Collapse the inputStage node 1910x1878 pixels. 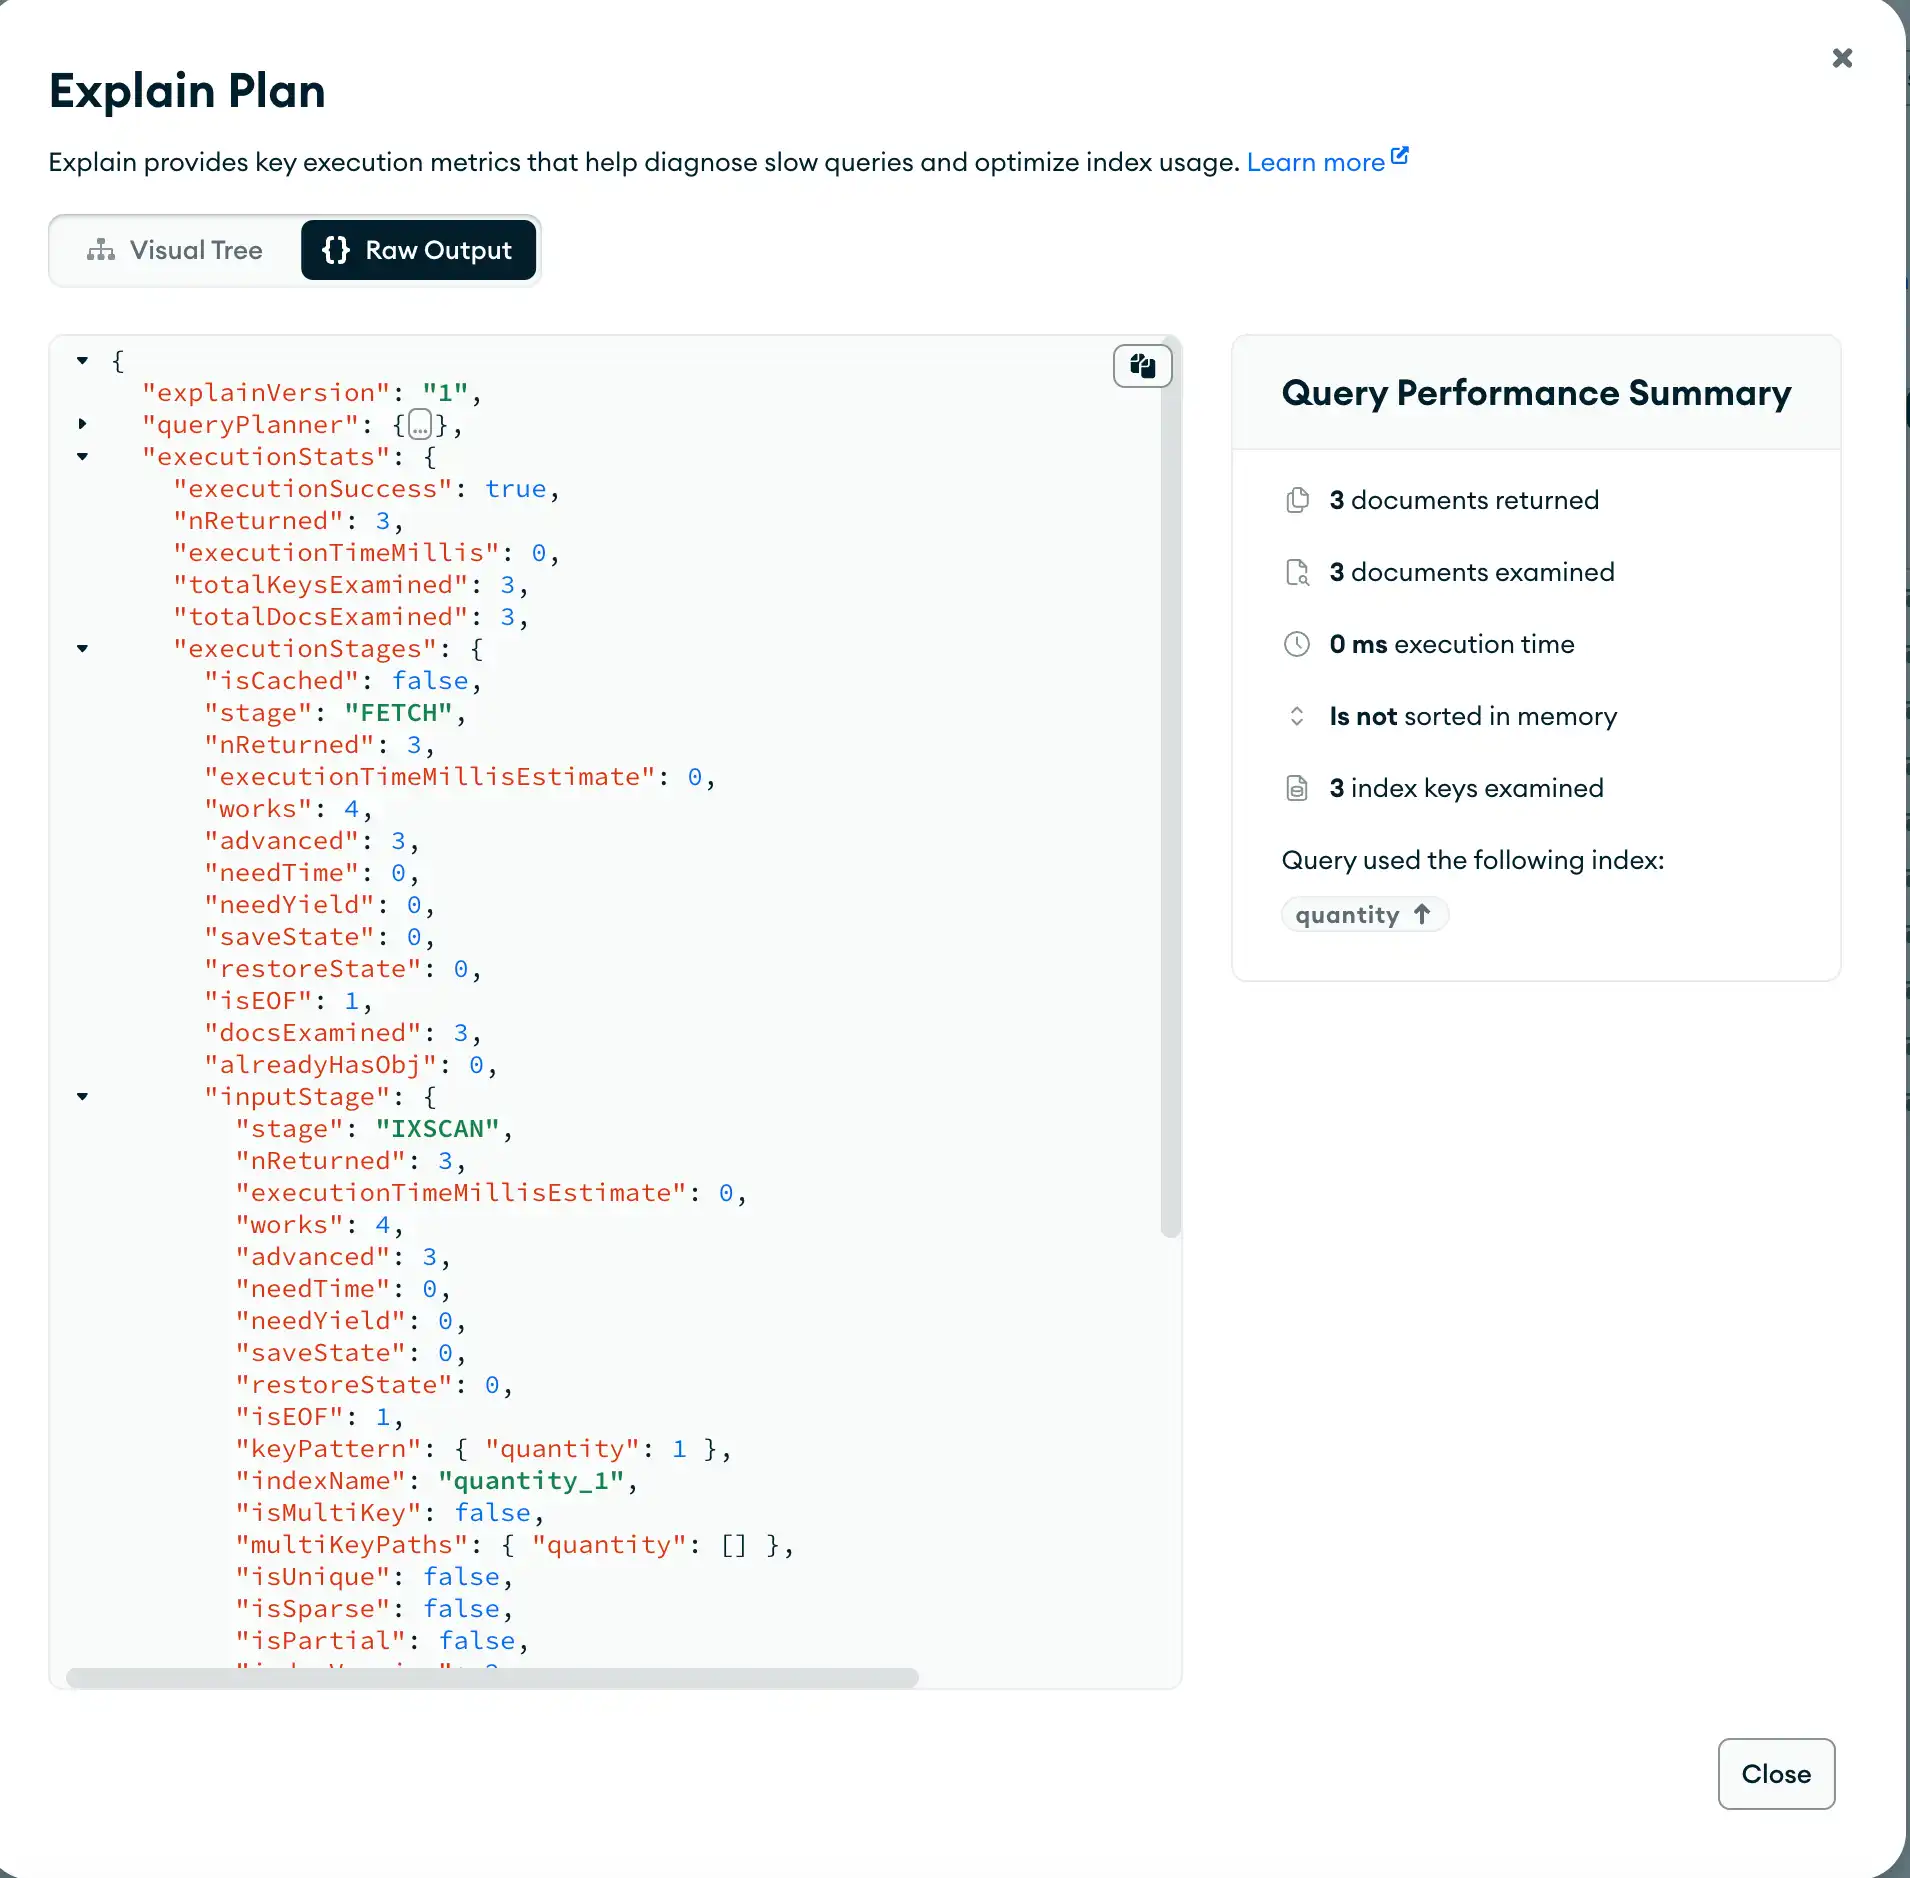click(83, 1097)
